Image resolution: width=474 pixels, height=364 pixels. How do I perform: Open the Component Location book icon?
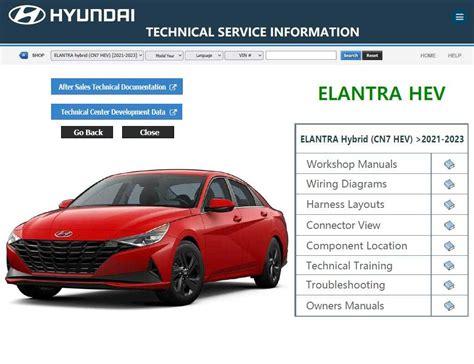pos(449,246)
